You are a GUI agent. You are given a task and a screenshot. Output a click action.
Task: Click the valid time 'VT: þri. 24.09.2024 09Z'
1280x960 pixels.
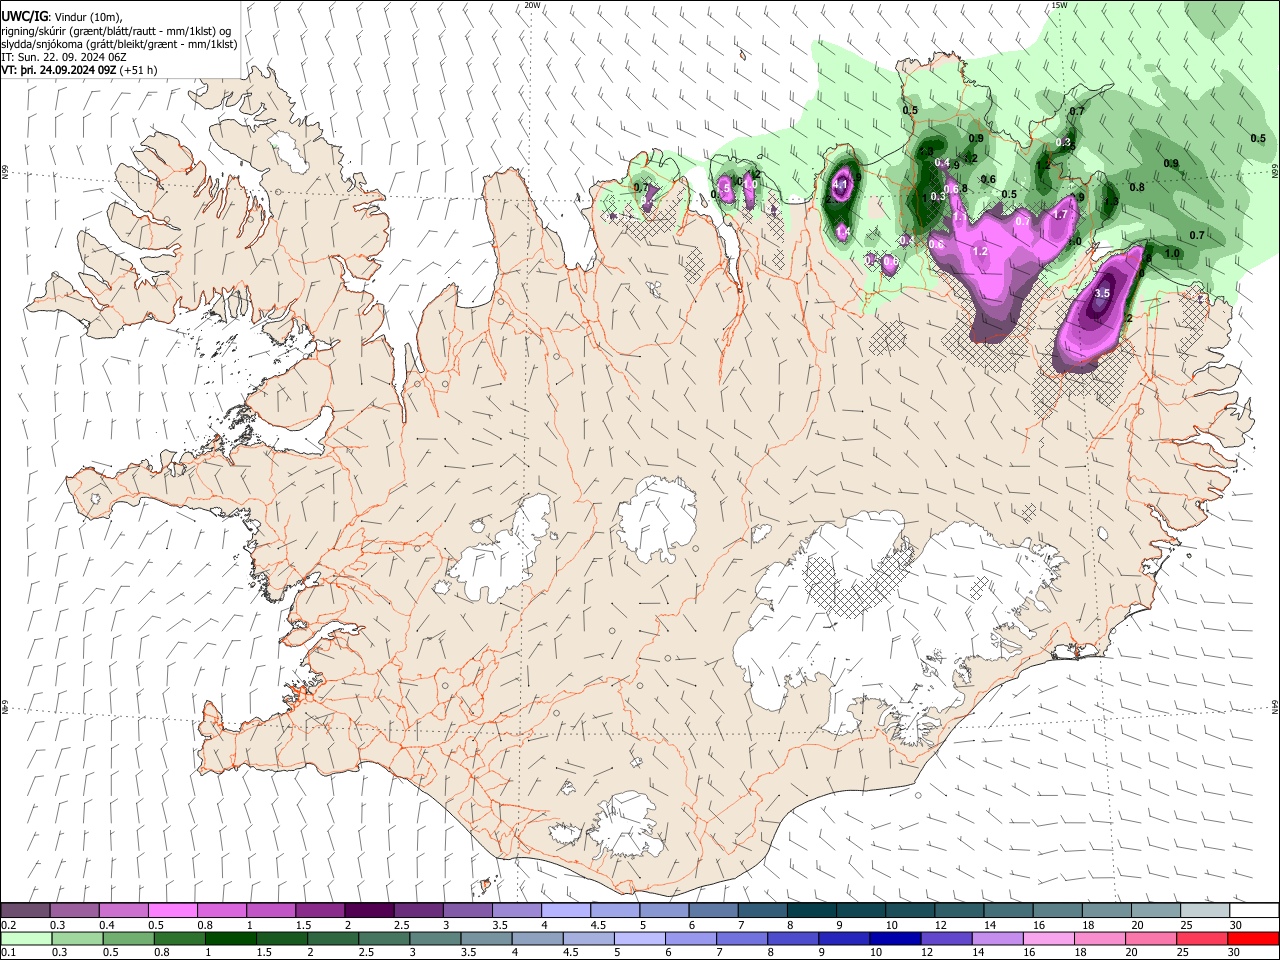[x=59, y=70]
